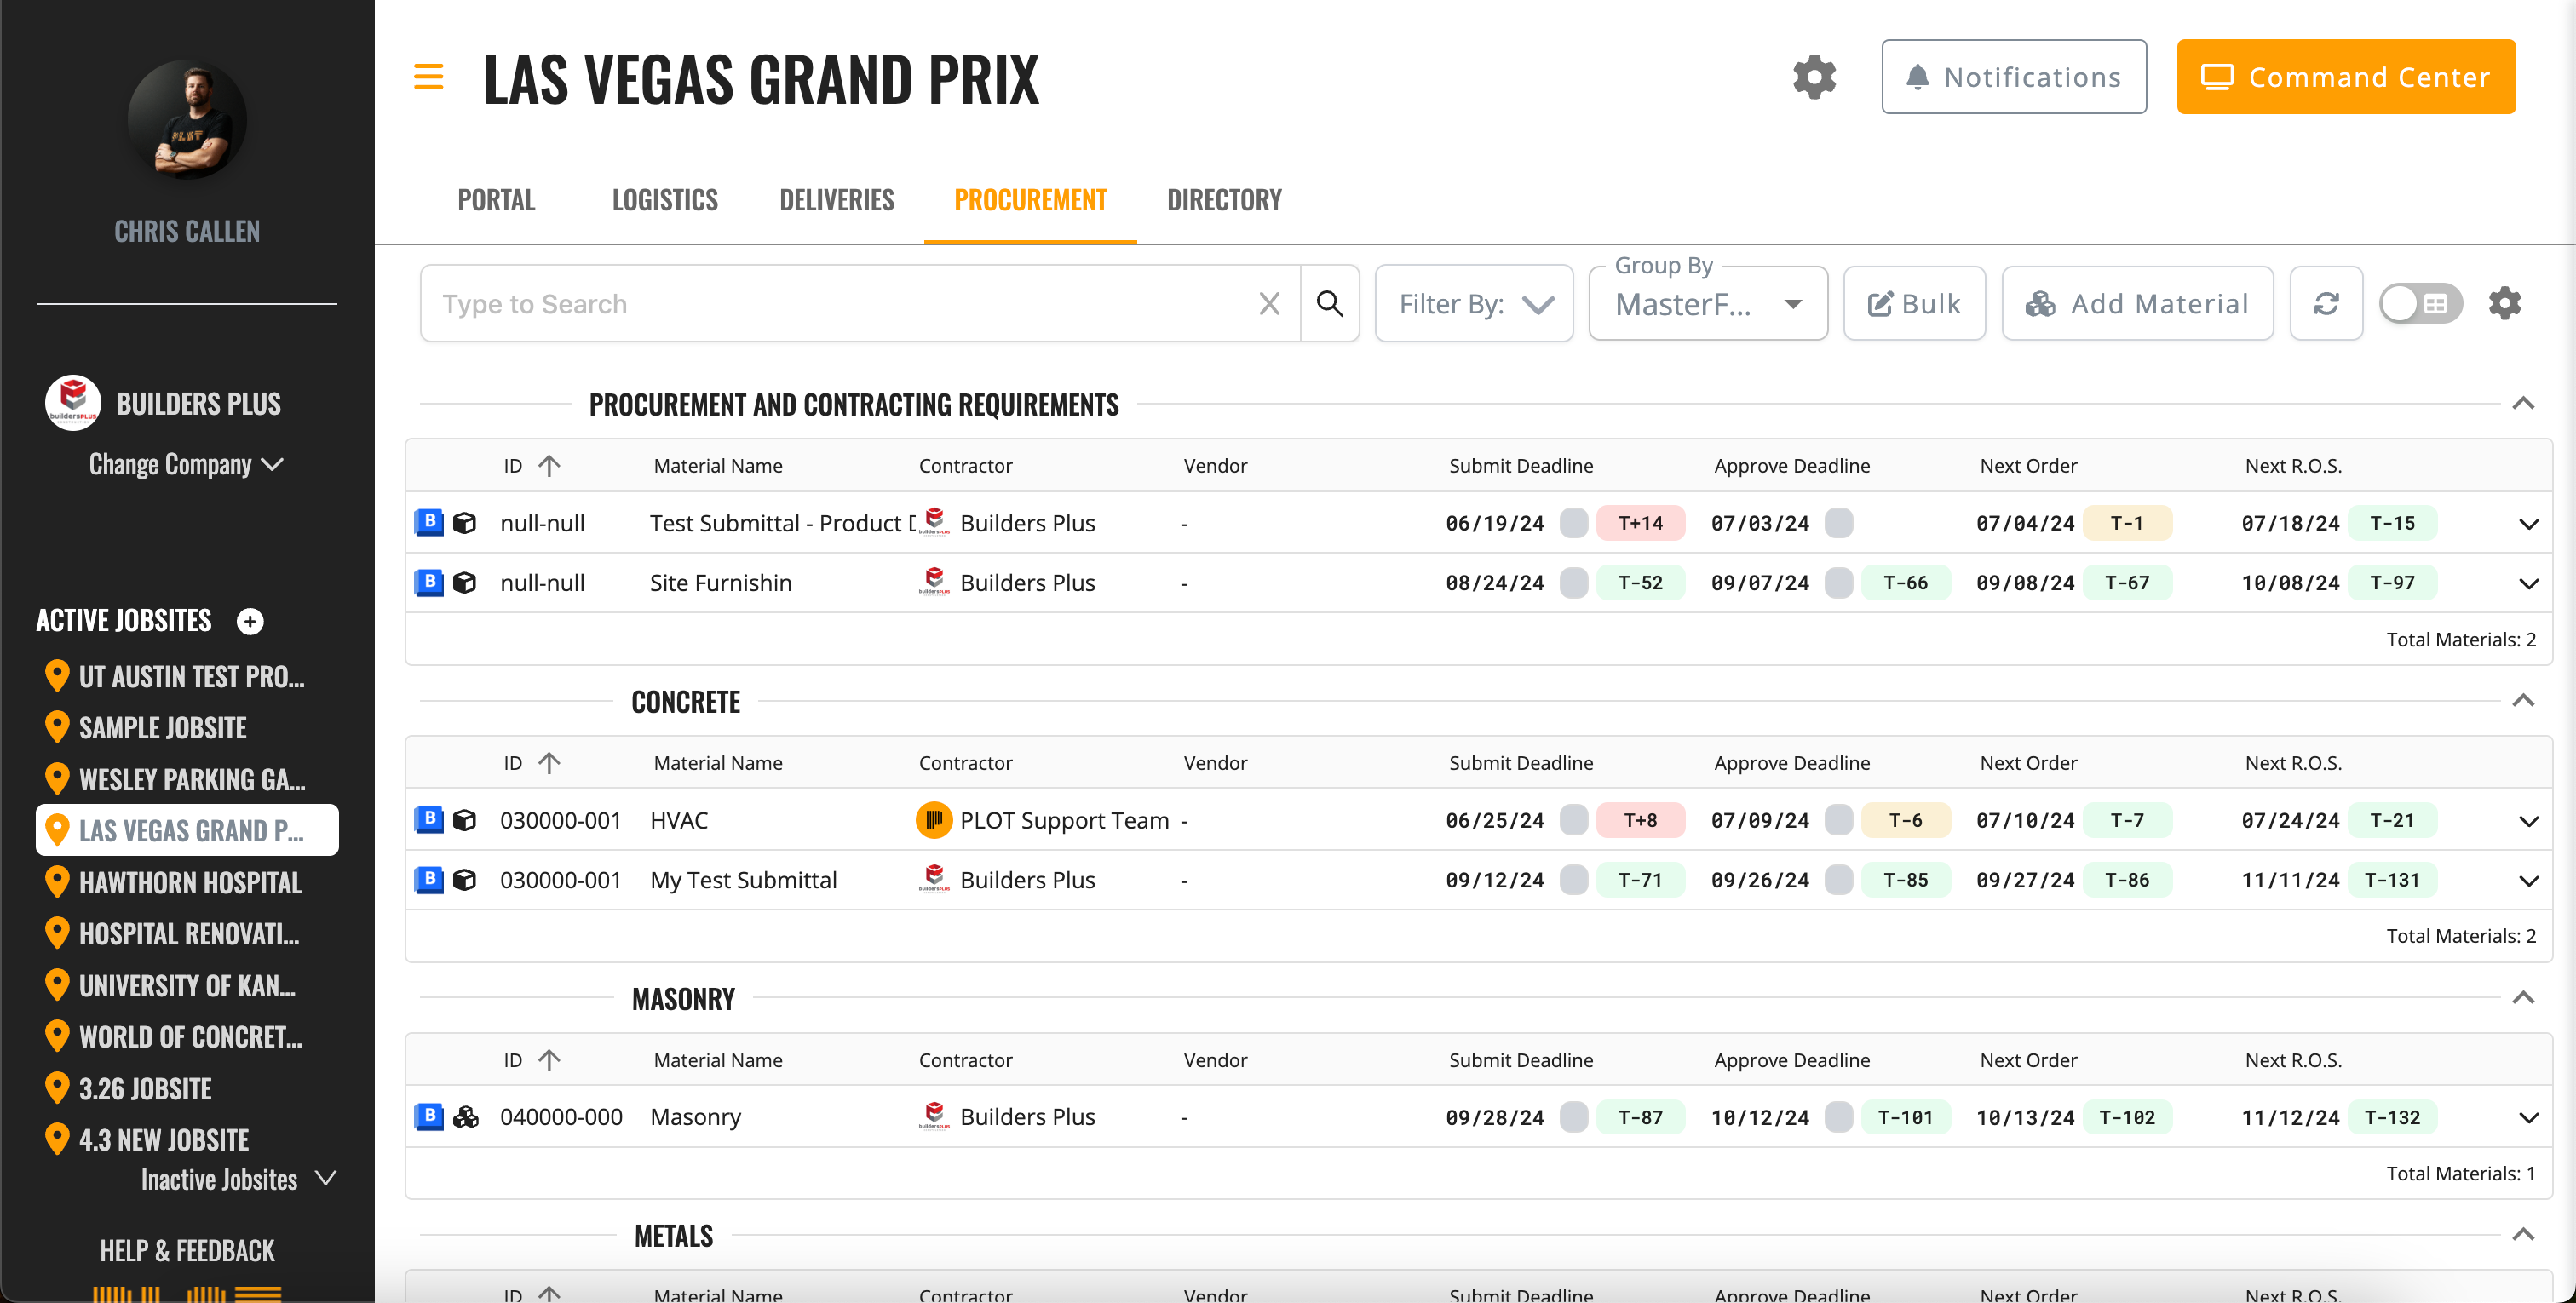The width and height of the screenshot is (2576, 1303).
Task: Clear search field with X icon
Action: pyautogui.click(x=1269, y=304)
